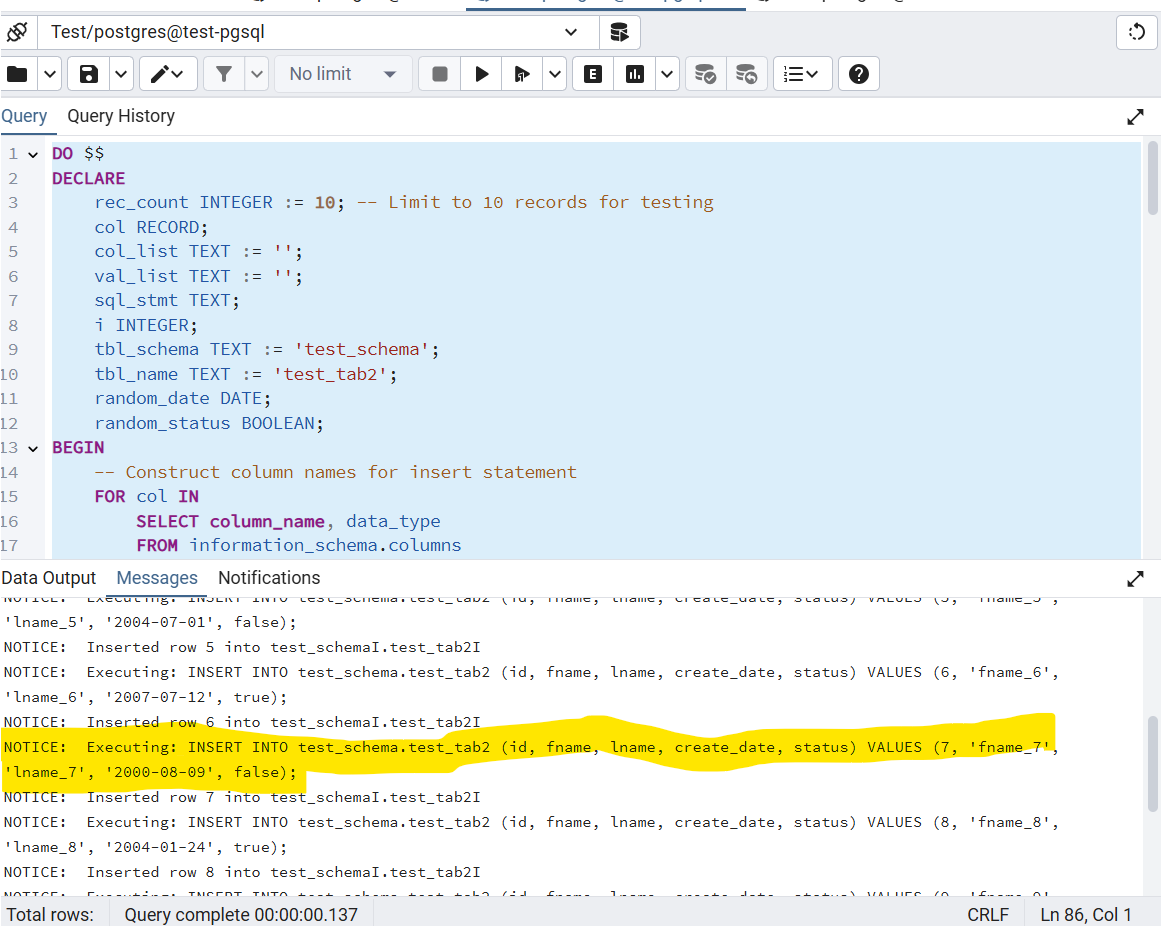Viewport: 1161px width, 926px height.
Task: Click 'random_status BOOLEAN;' on line 12
Action: (x=209, y=423)
